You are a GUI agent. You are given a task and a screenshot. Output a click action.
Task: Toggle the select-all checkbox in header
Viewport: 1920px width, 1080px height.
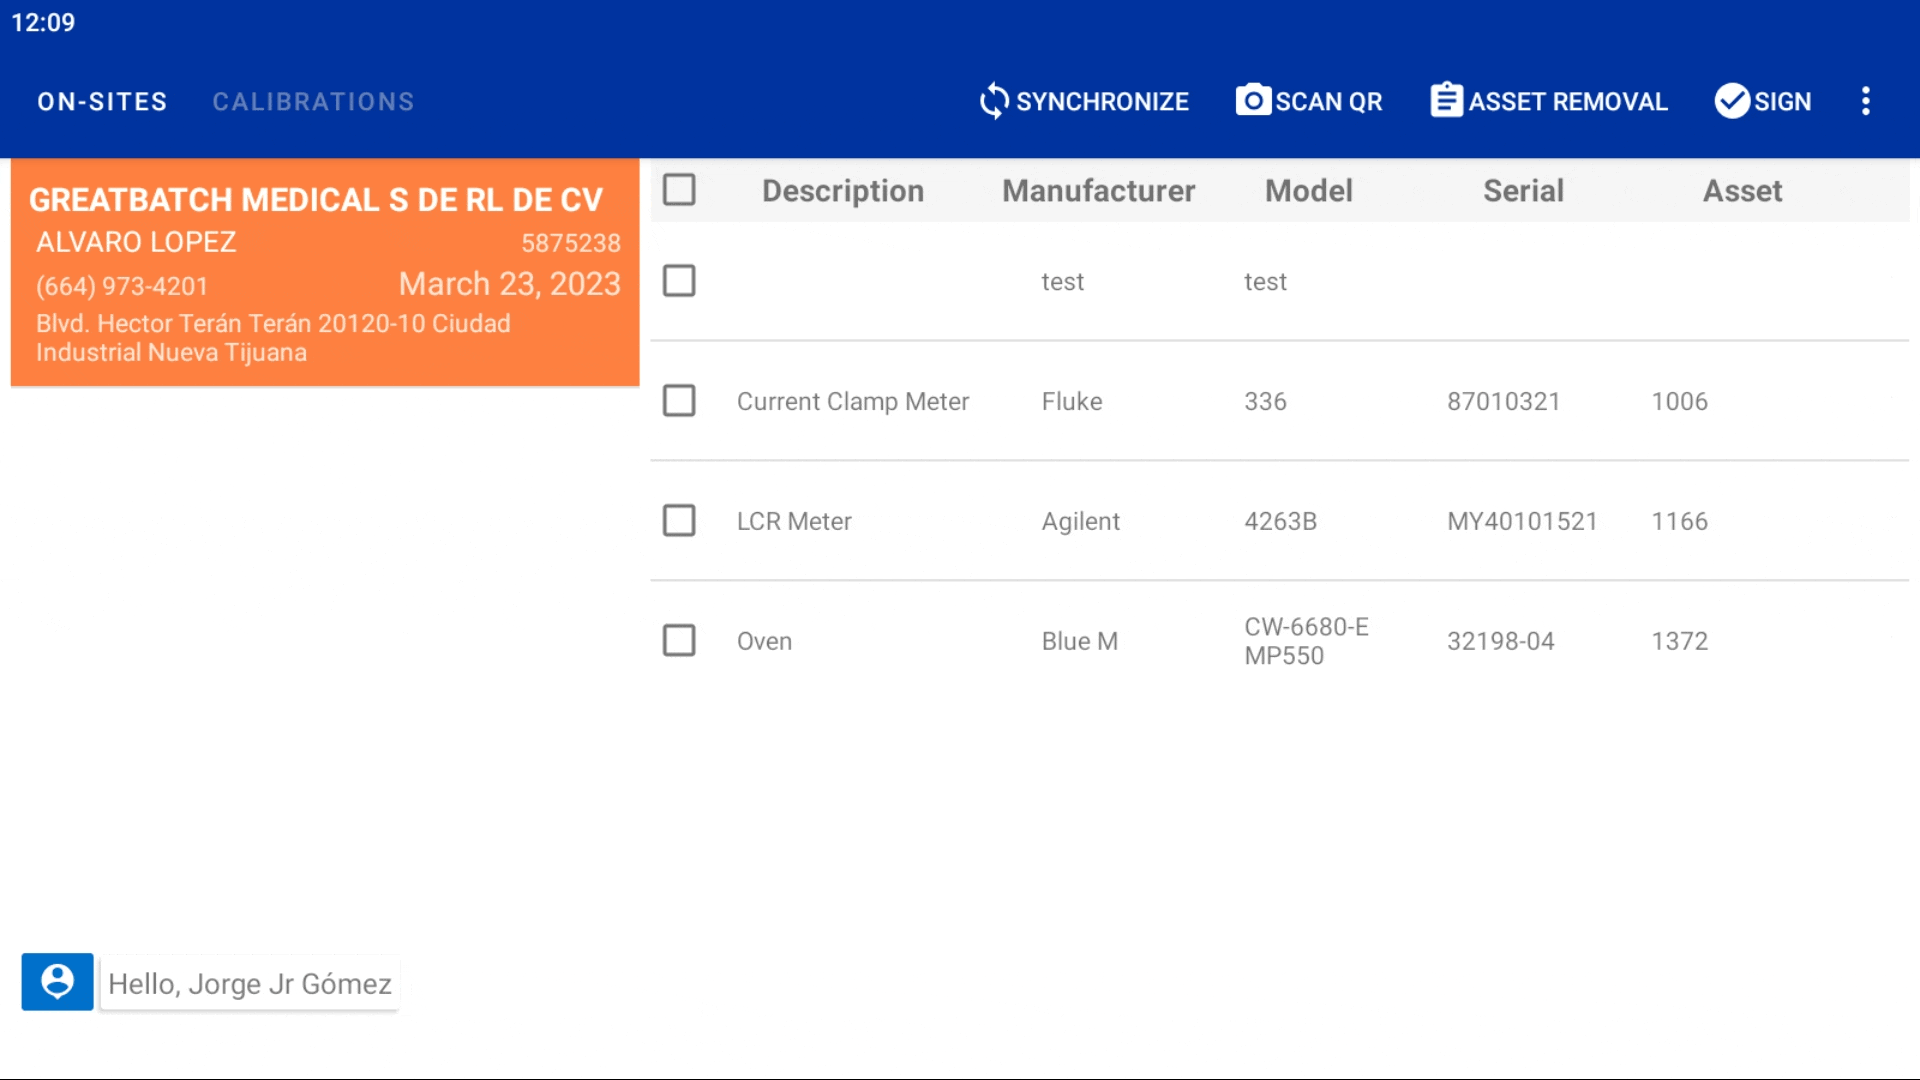tap(679, 190)
